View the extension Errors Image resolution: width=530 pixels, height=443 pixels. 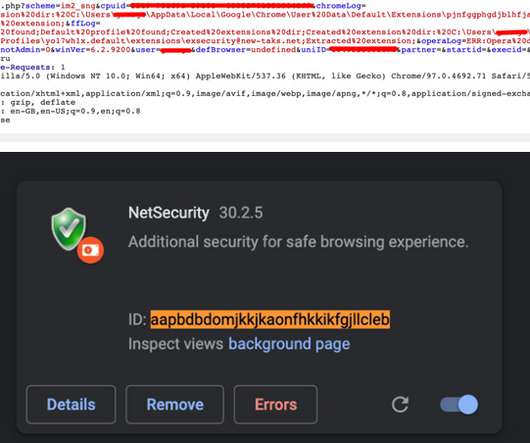(275, 404)
